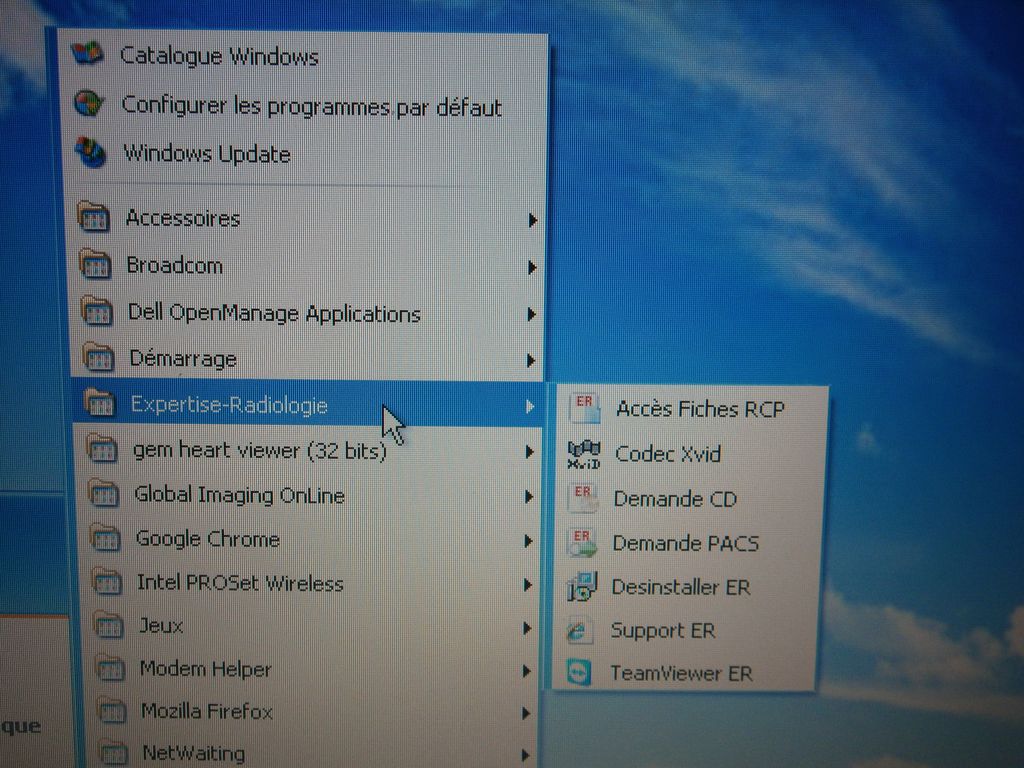Viewport: 1024px width, 768px height.
Task: Expand the NetWaiting submenu arrow
Action: tap(526, 756)
